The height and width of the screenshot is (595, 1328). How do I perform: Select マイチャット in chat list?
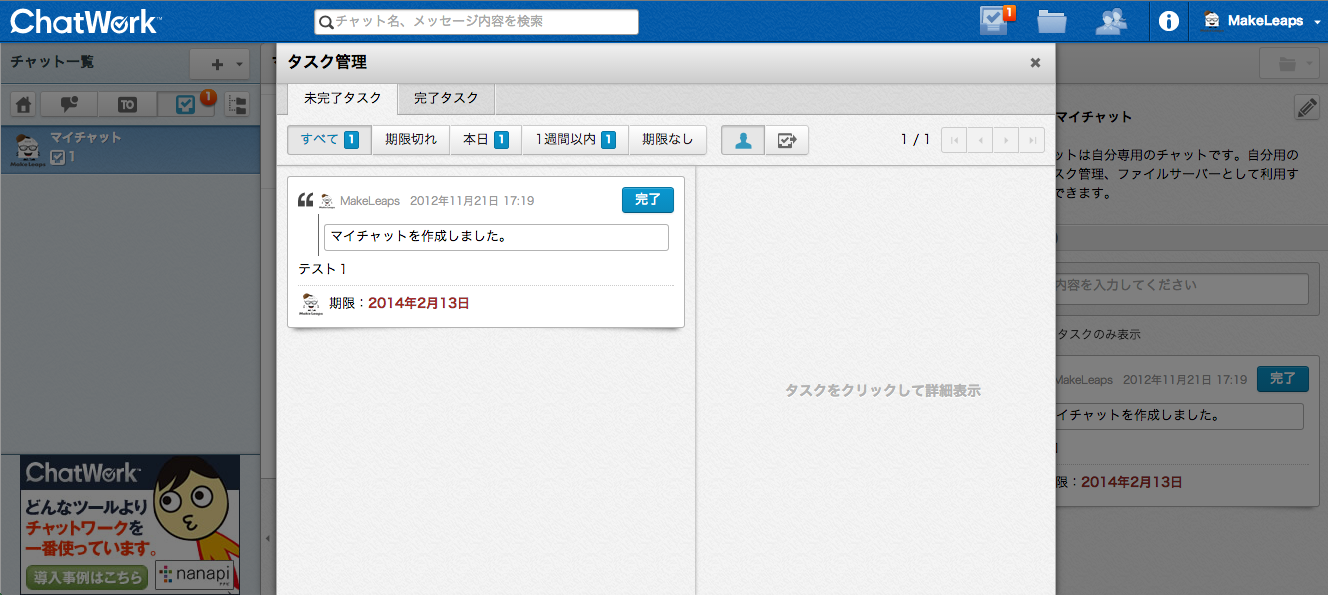(130, 147)
